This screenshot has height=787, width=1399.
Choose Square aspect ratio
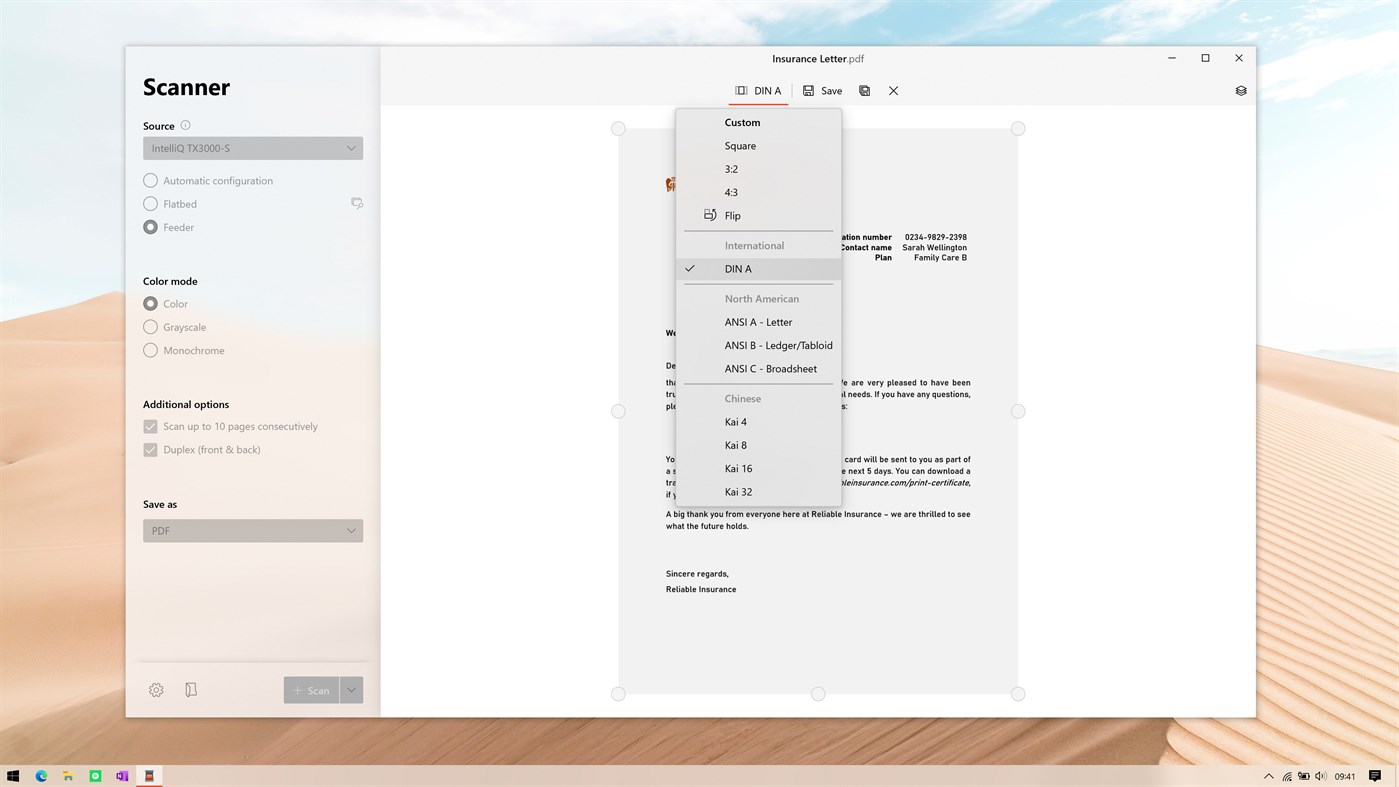tap(758, 146)
